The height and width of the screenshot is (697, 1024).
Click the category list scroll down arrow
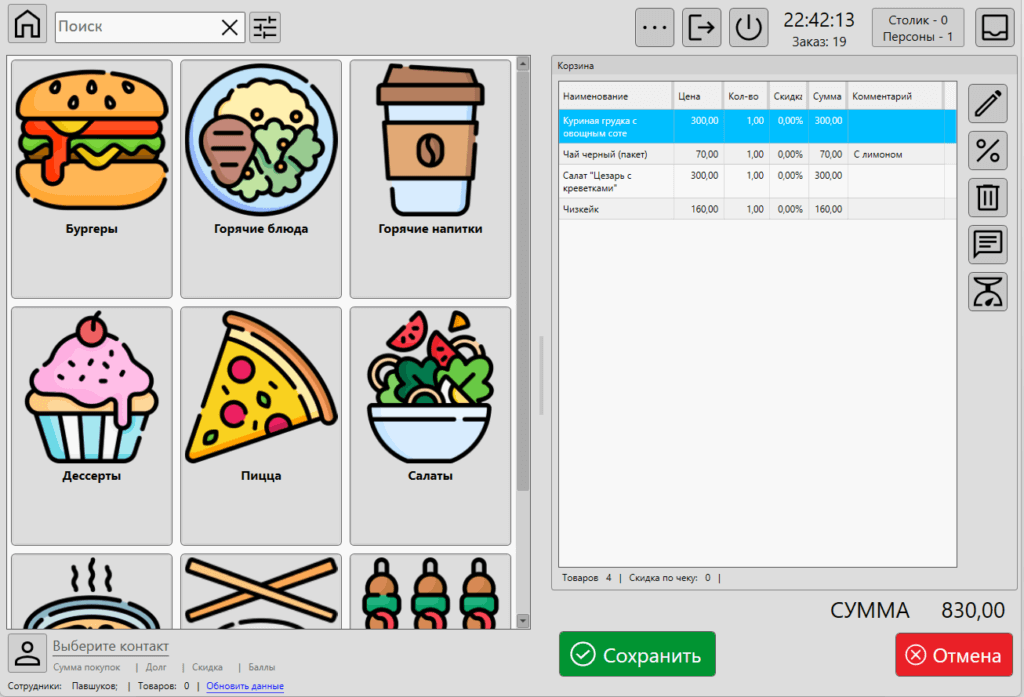[522, 621]
